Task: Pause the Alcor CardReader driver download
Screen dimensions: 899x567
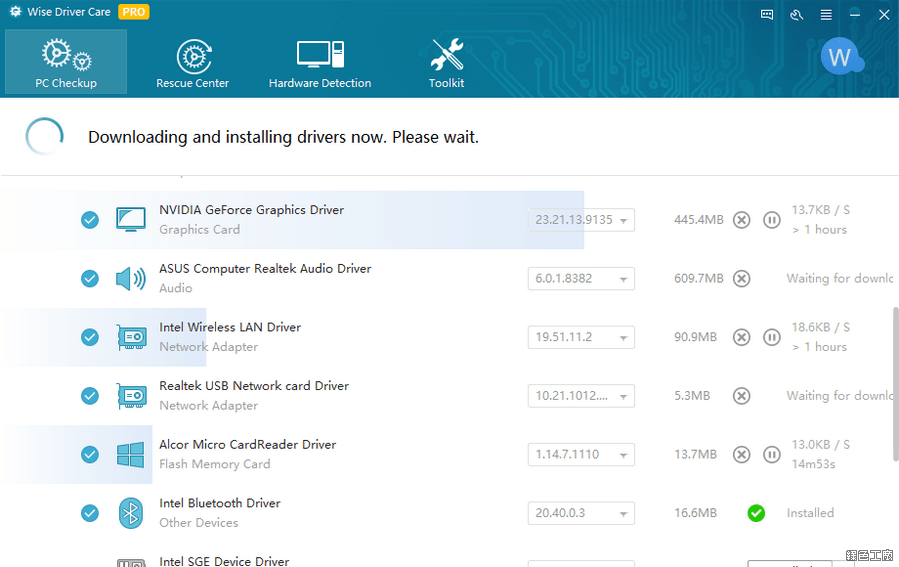Action: [x=772, y=455]
